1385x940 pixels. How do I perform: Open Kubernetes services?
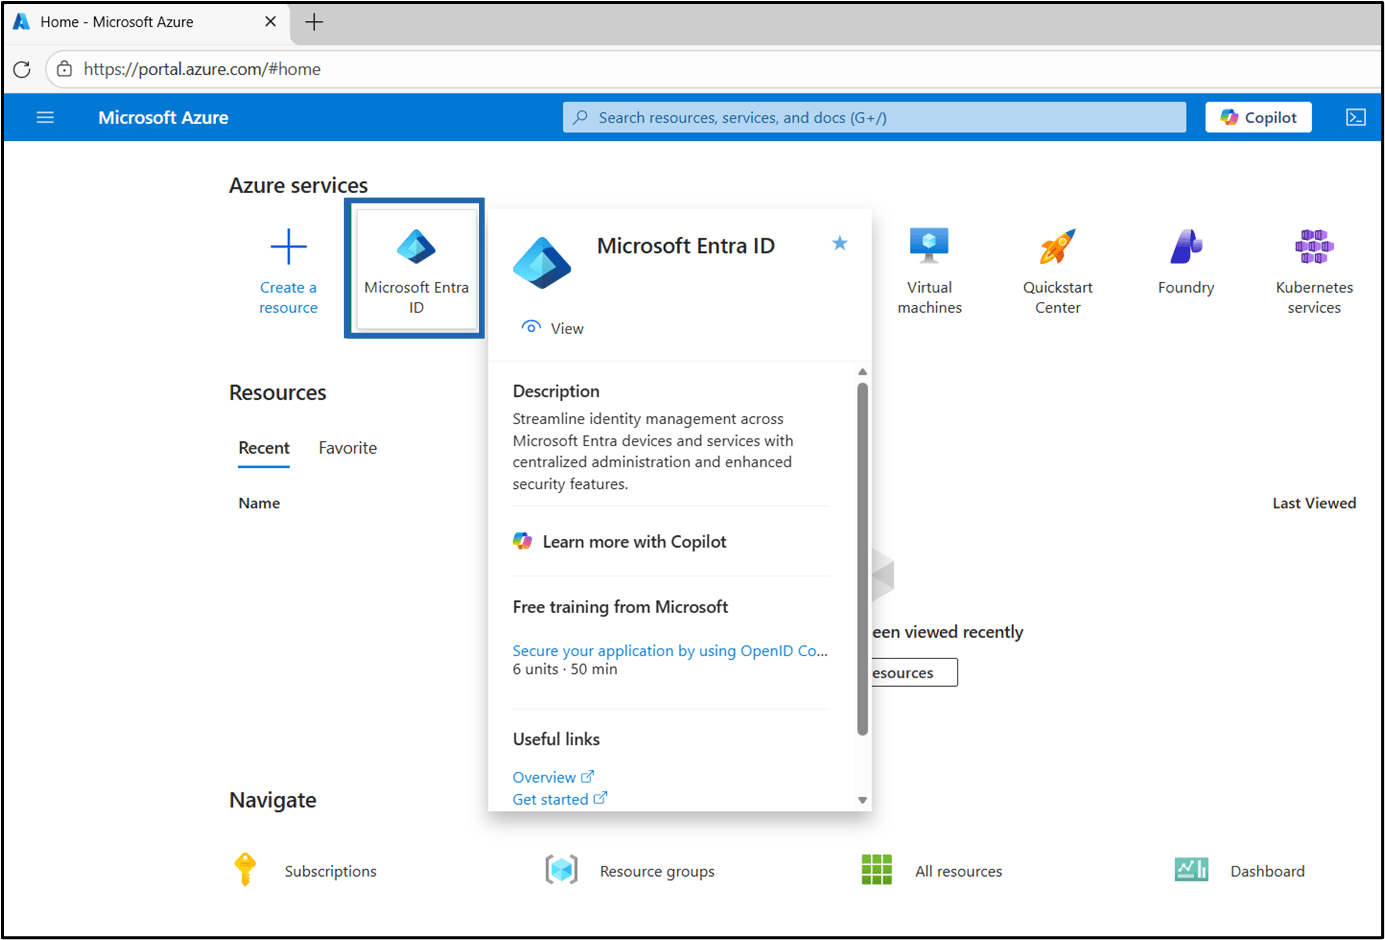[x=1314, y=270]
